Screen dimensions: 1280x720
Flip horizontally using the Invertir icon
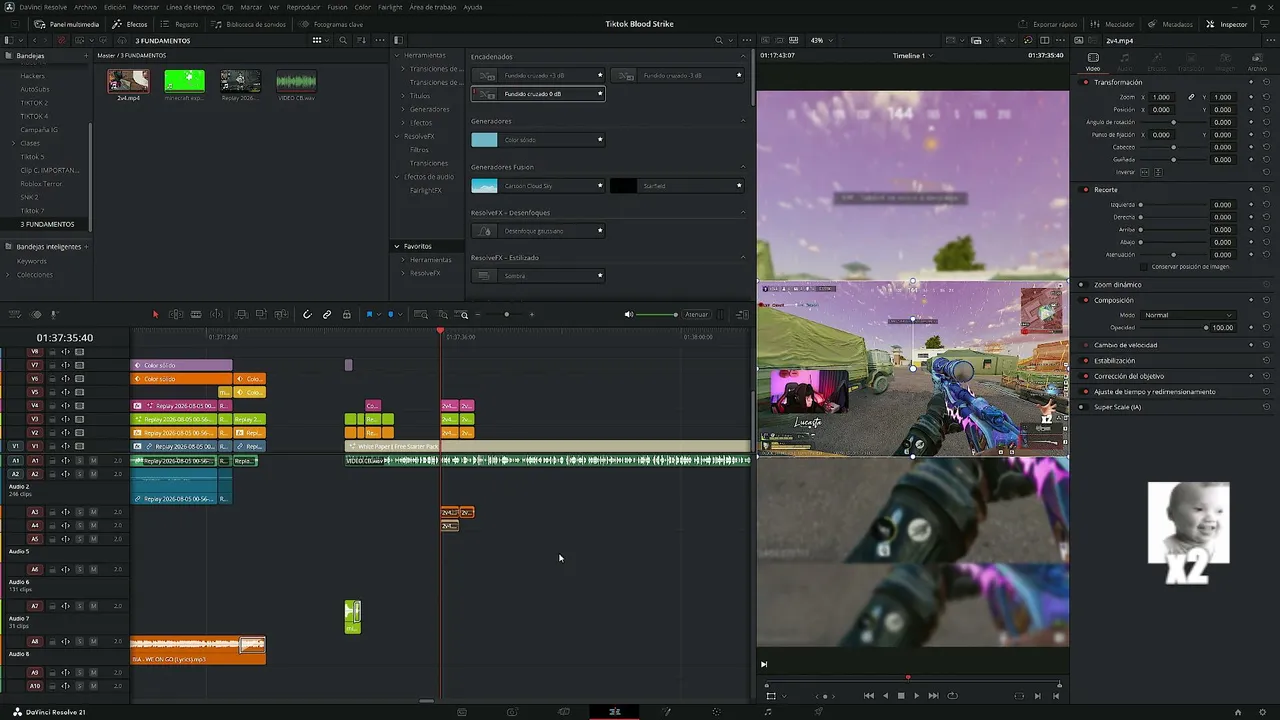pos(1146,172)
